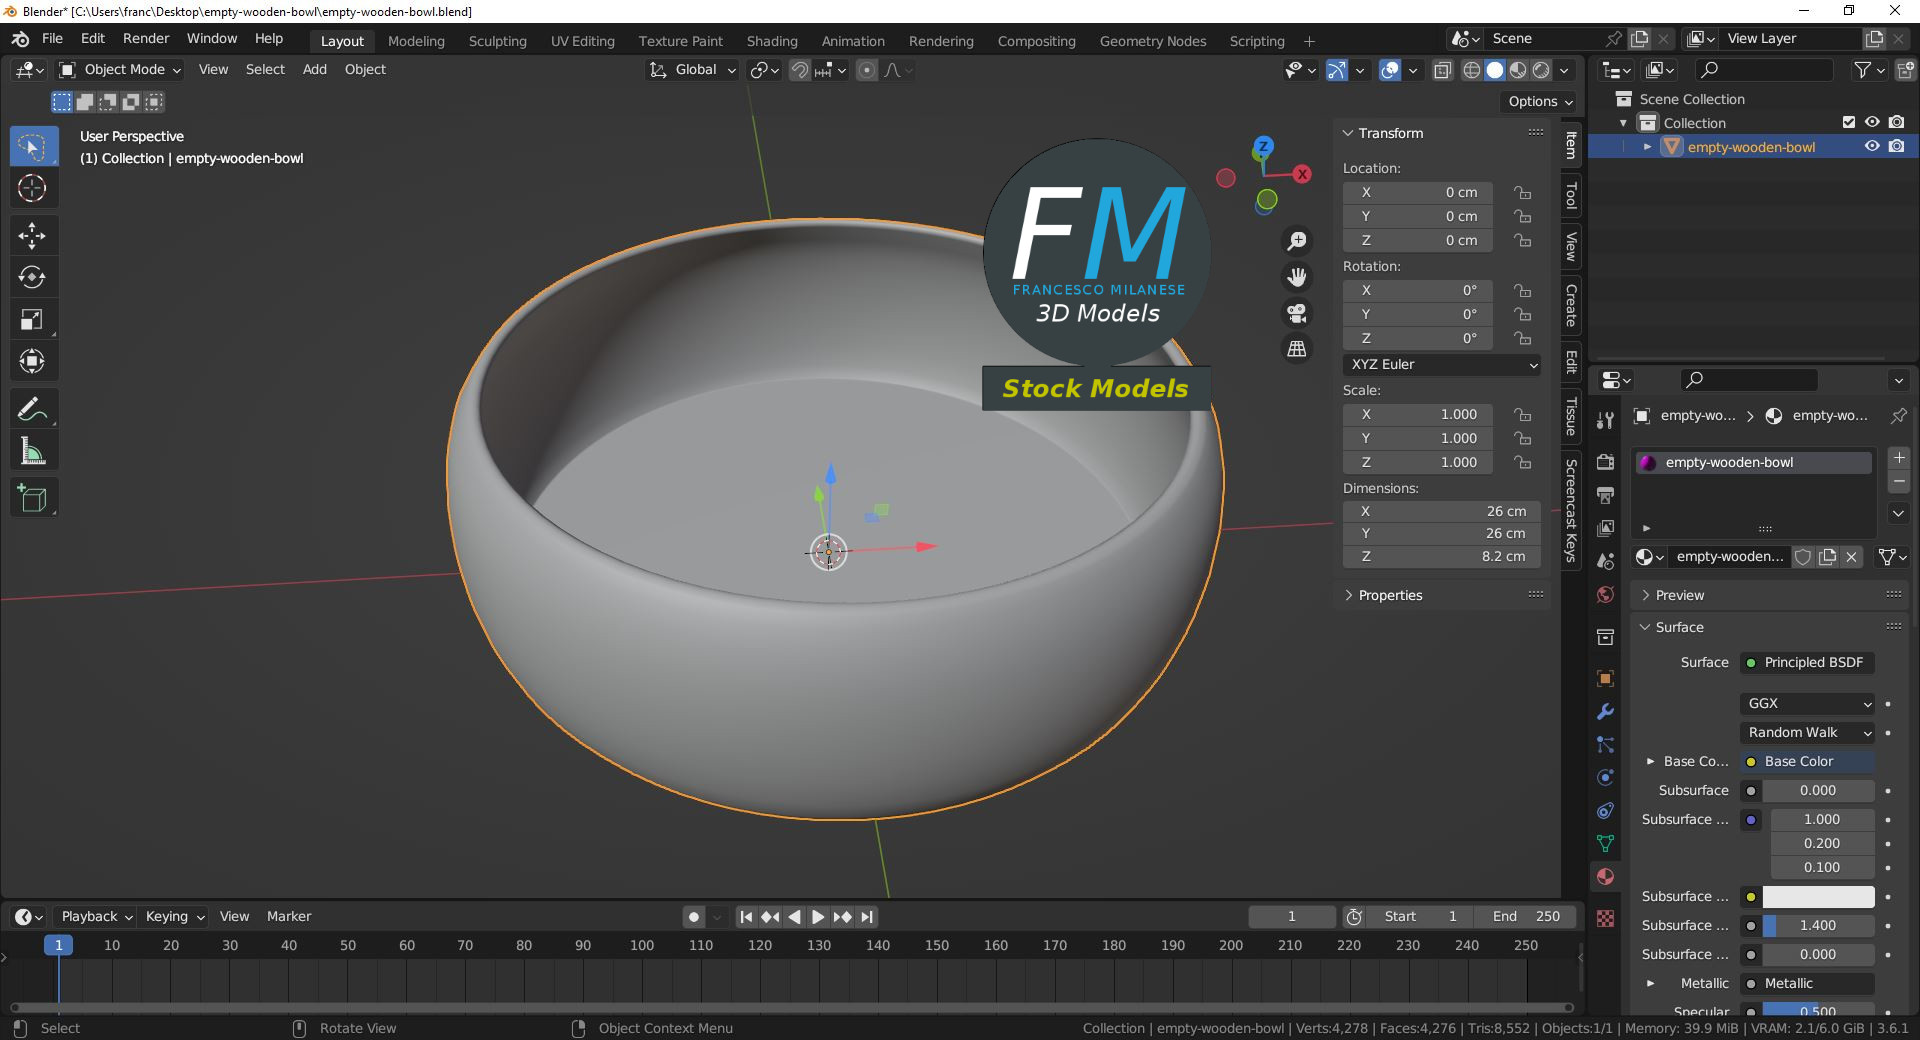Open the Modifier properties wrench tab
The image size is (1920, 1040).
[x=1606, y=712]
